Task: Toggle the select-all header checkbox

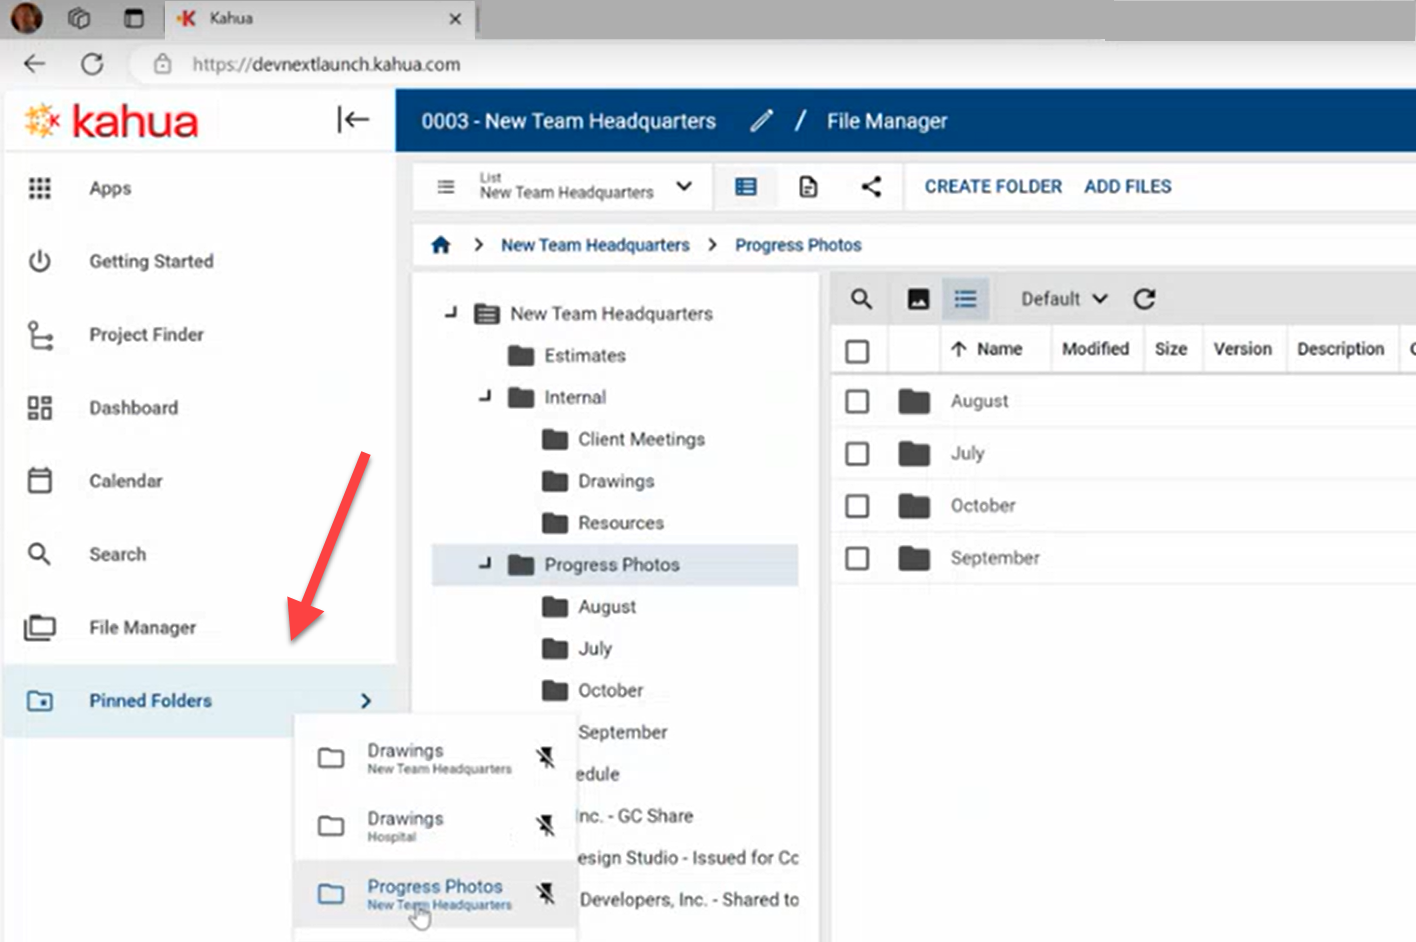Action: point(857,351)
